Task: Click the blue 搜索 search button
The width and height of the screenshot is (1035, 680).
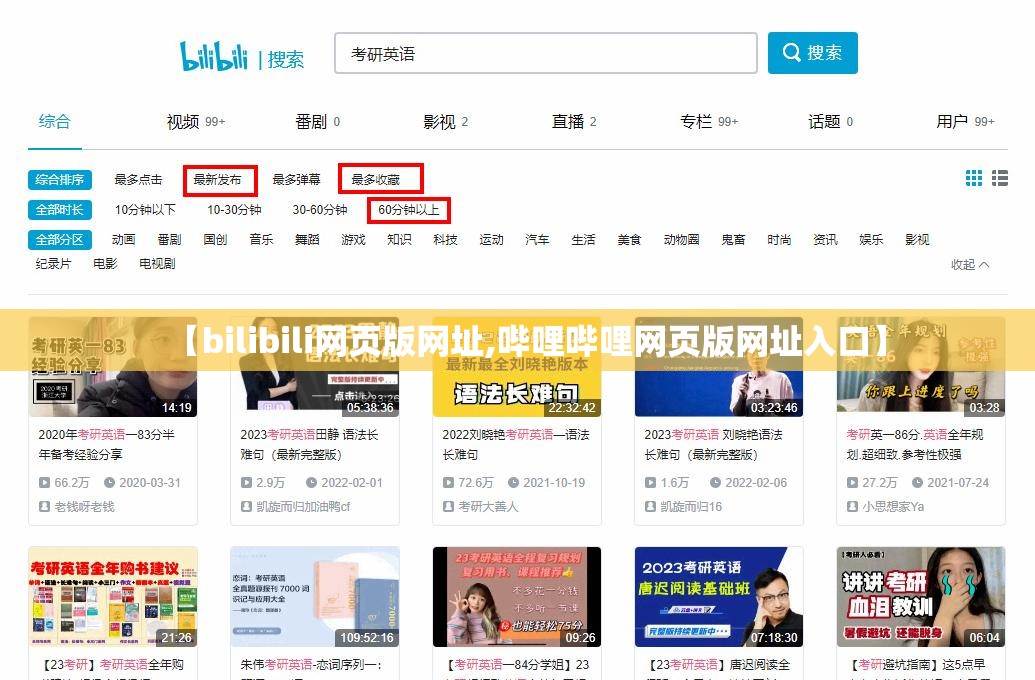Action: coord(813,53)
